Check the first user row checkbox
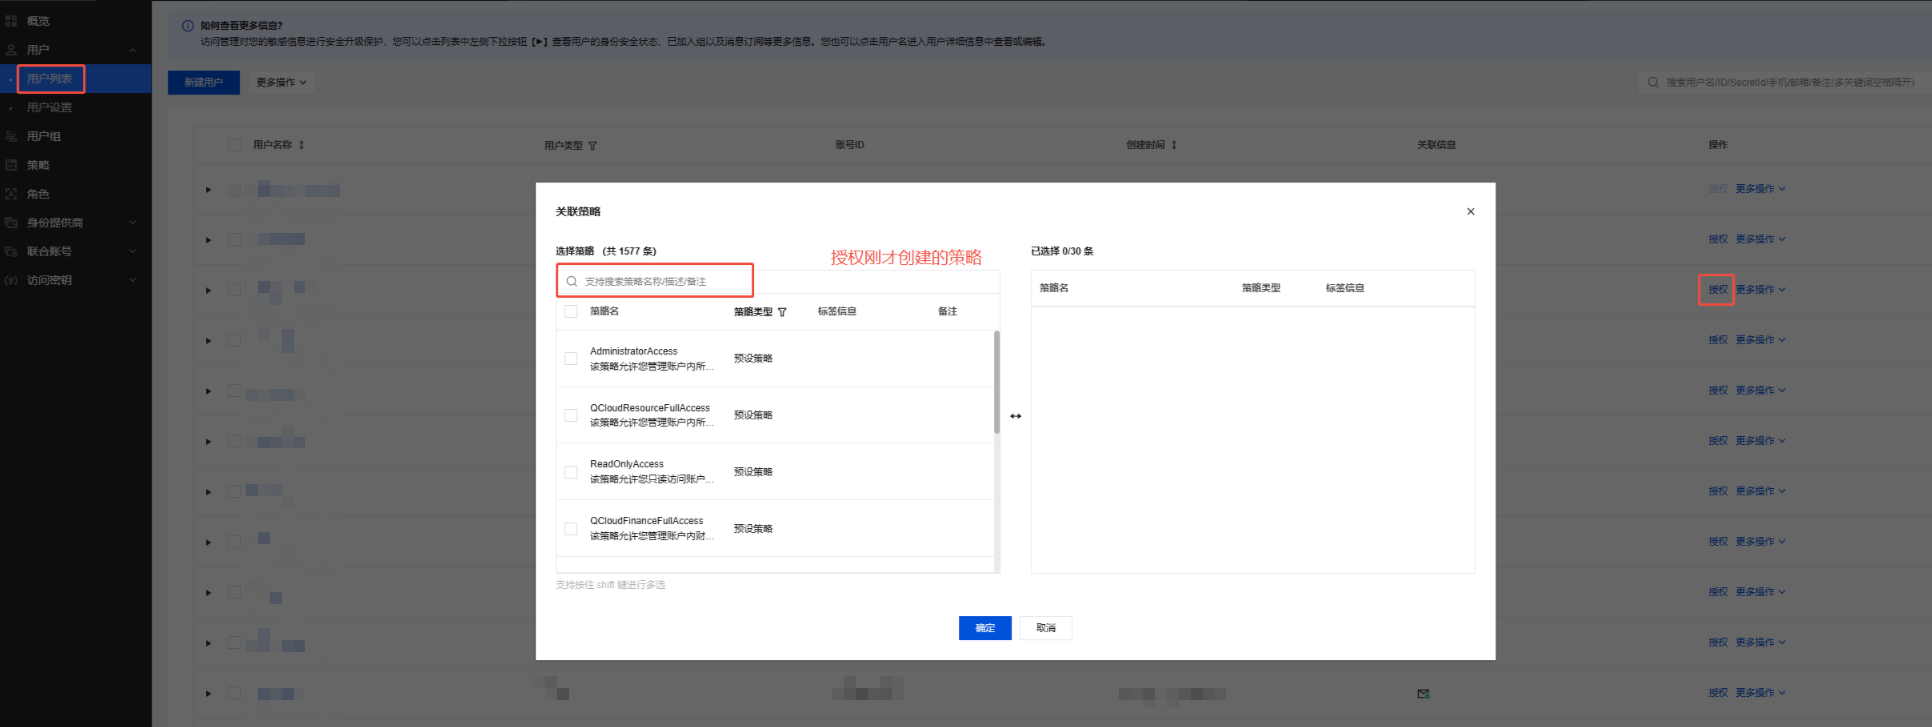Image resolution: width=1932 pixels, height=727 pixels. coord(234,189)
